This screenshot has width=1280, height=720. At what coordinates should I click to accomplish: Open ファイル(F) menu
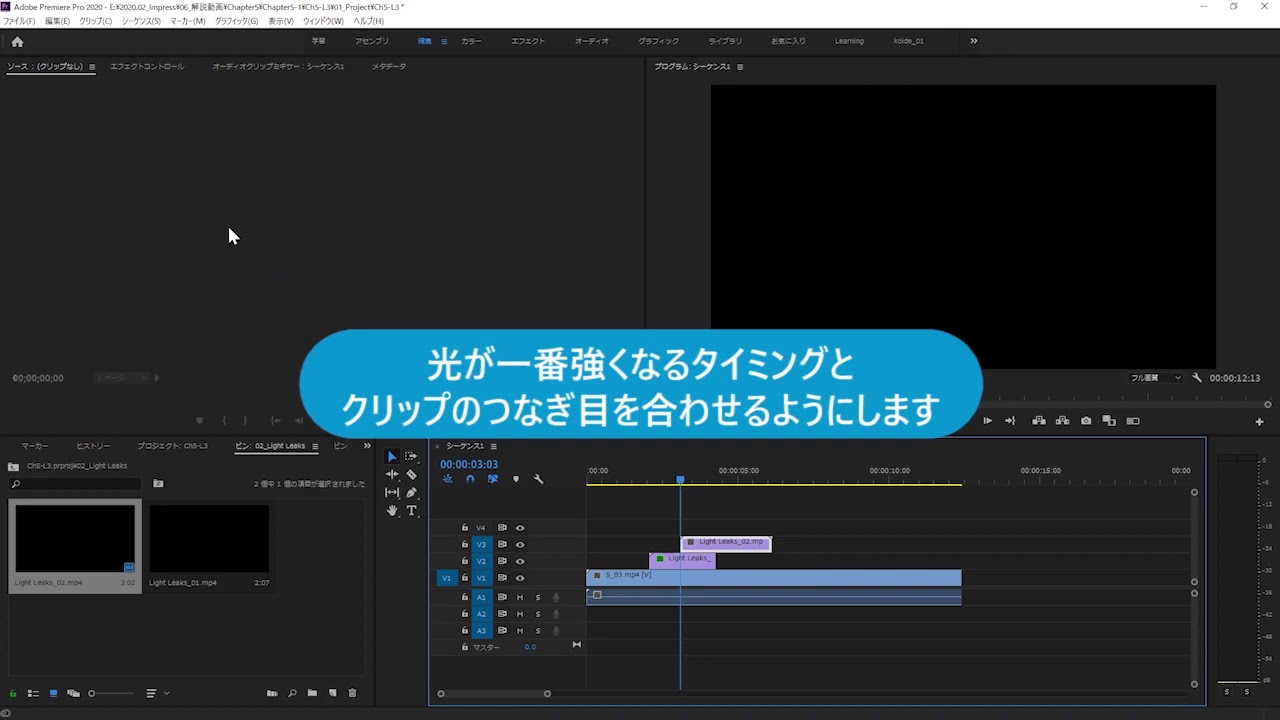pyautogui.click(x=18, y=21)
